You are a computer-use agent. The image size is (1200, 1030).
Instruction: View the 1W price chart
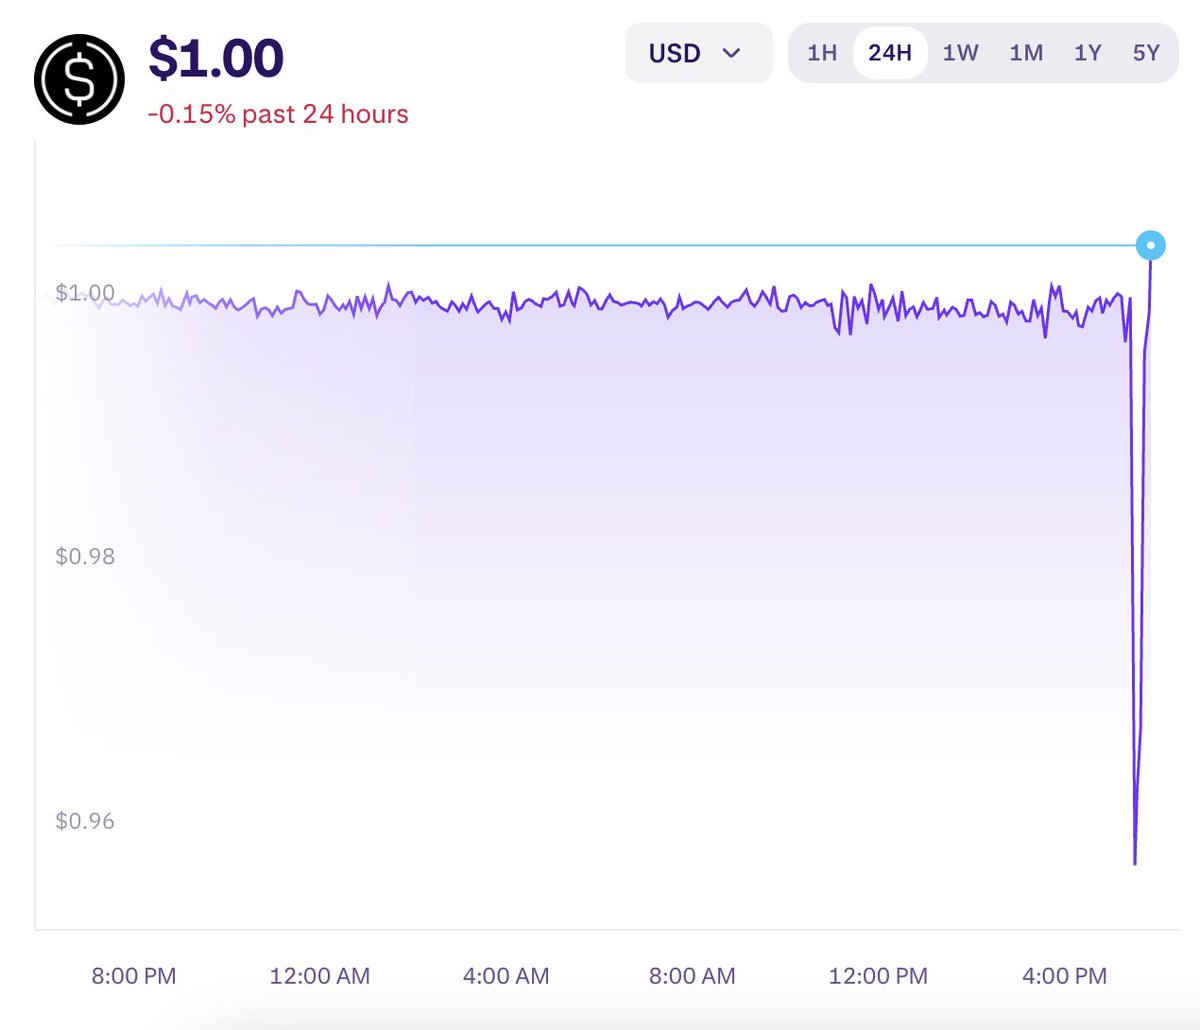pyautogui.click(x=959, y=54)
